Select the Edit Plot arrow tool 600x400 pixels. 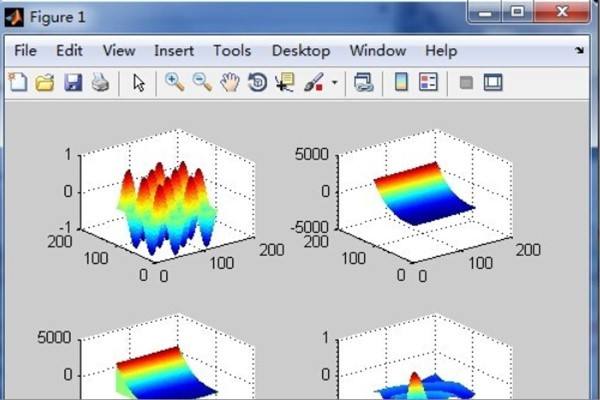click(x=139, y=83)
